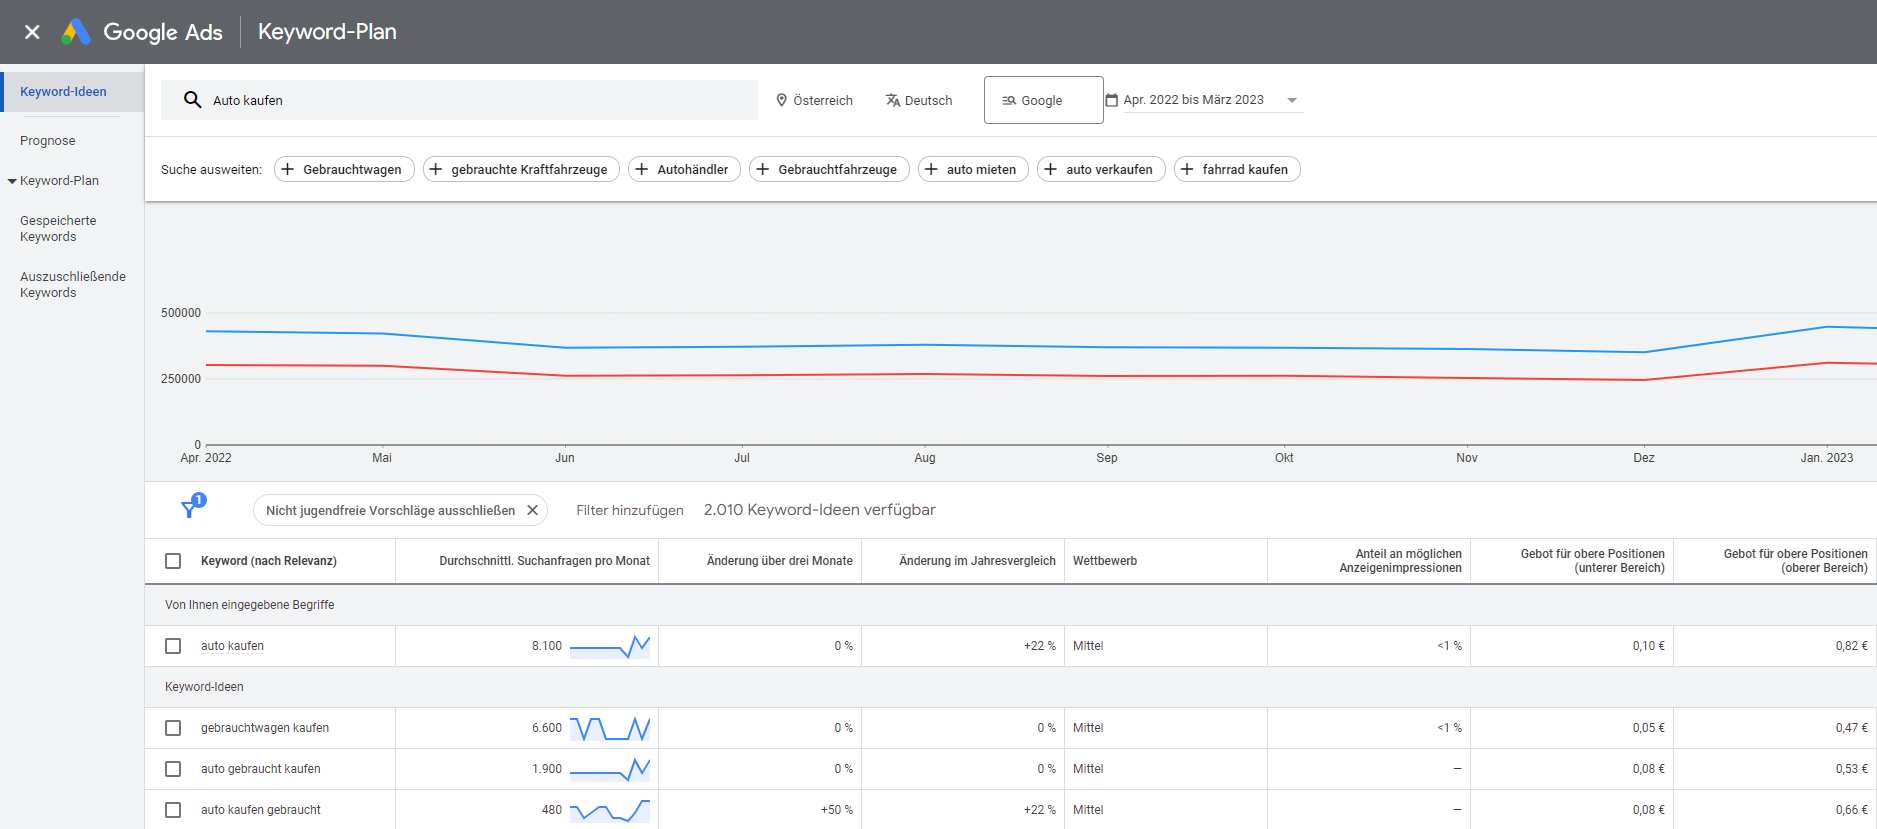Add the auto mieten suggestion chip
The height and width of the screenshot is (829, 1877).
[972, 169]
